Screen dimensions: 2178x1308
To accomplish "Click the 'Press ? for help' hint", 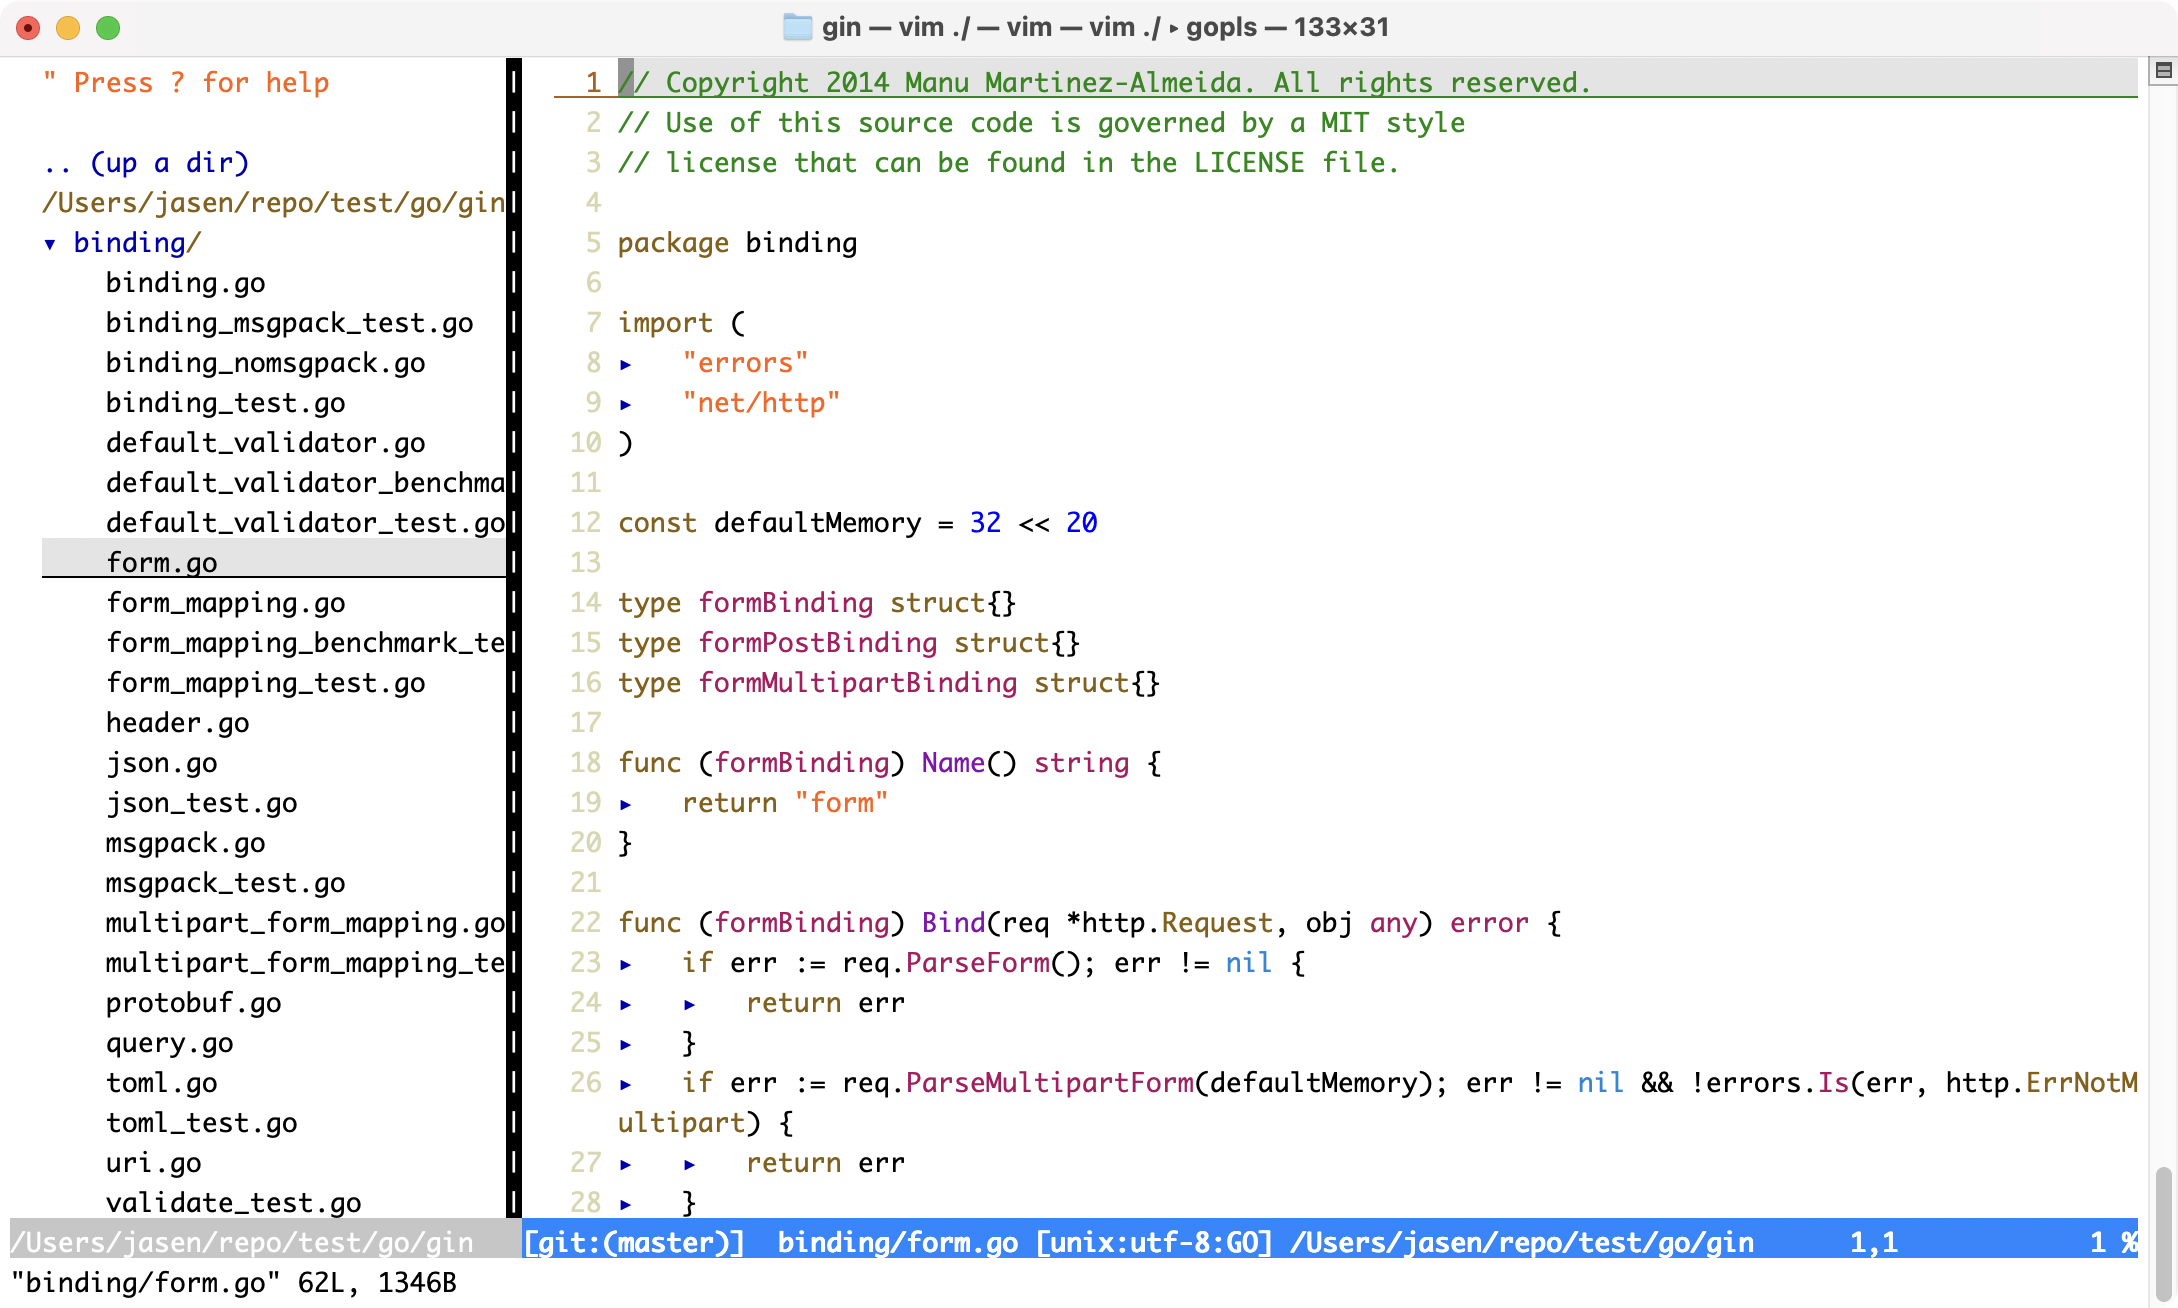I will tap(202, 83).
